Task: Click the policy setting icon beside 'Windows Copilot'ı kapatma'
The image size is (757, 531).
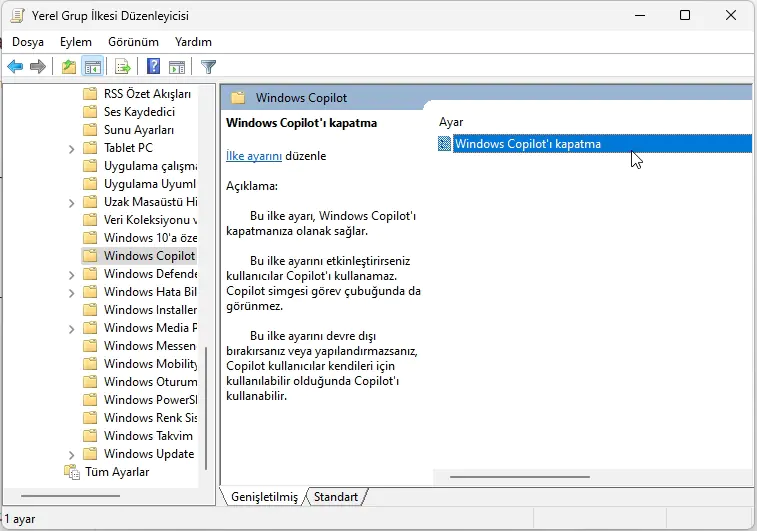Action: pyautogui.click(x=444, y=143)
